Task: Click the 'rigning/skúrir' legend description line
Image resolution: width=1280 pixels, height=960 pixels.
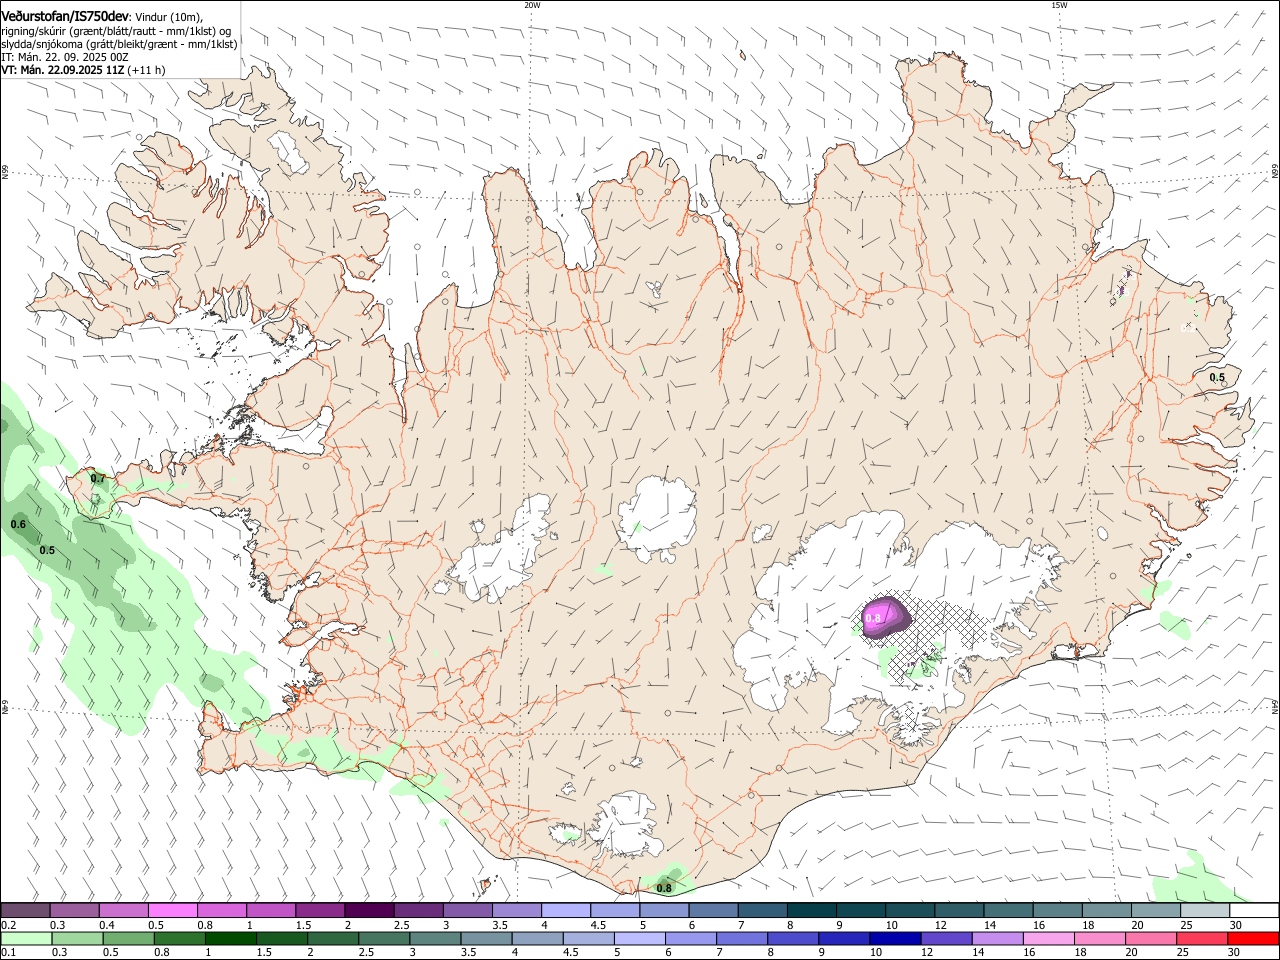Action: 116,31
